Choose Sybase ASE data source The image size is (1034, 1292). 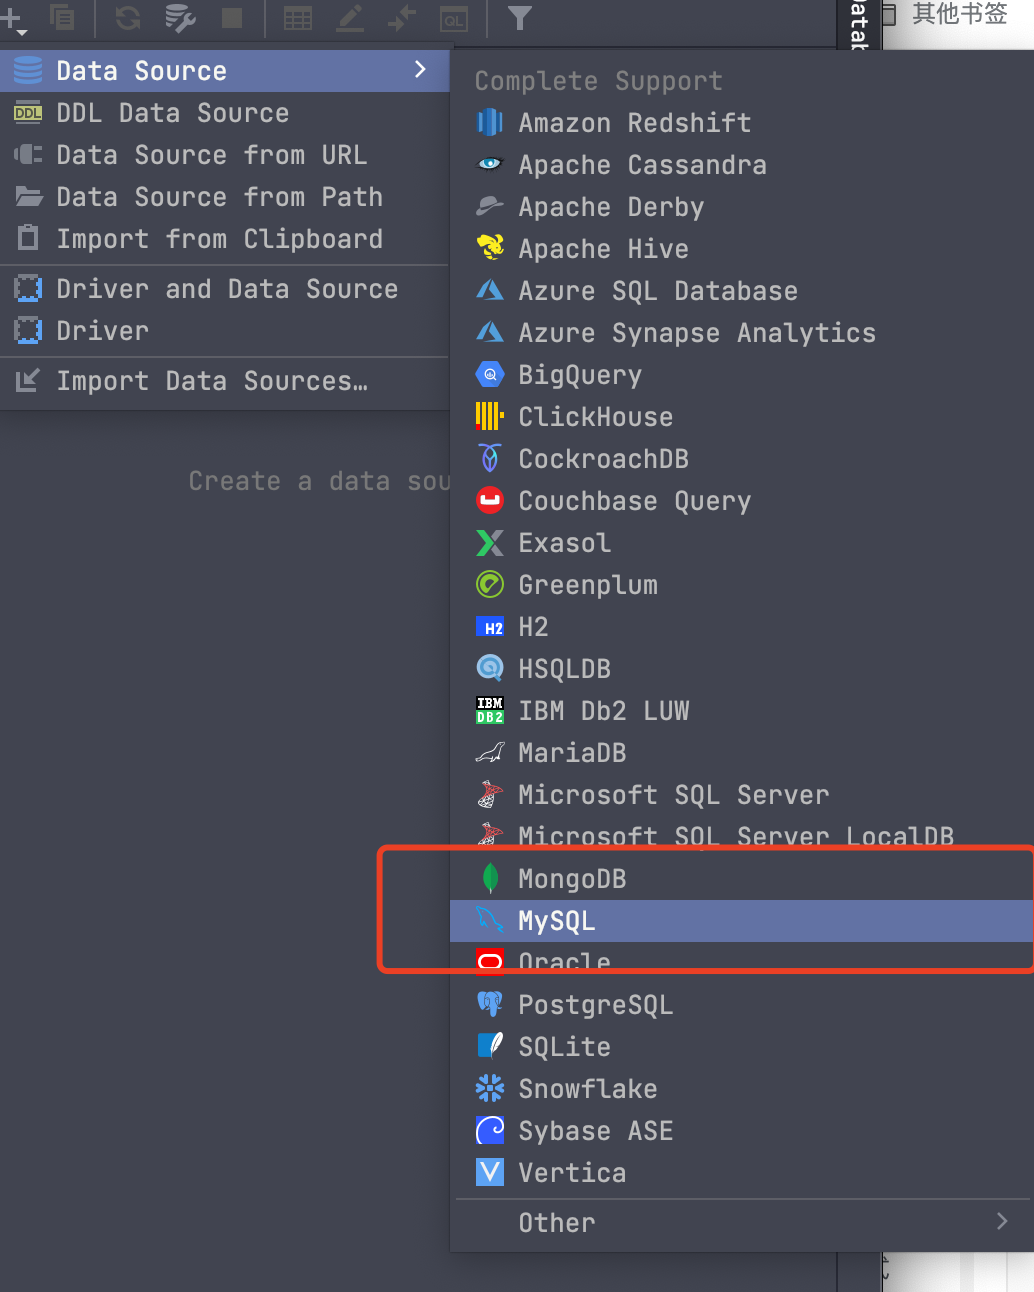point(742,1131)
